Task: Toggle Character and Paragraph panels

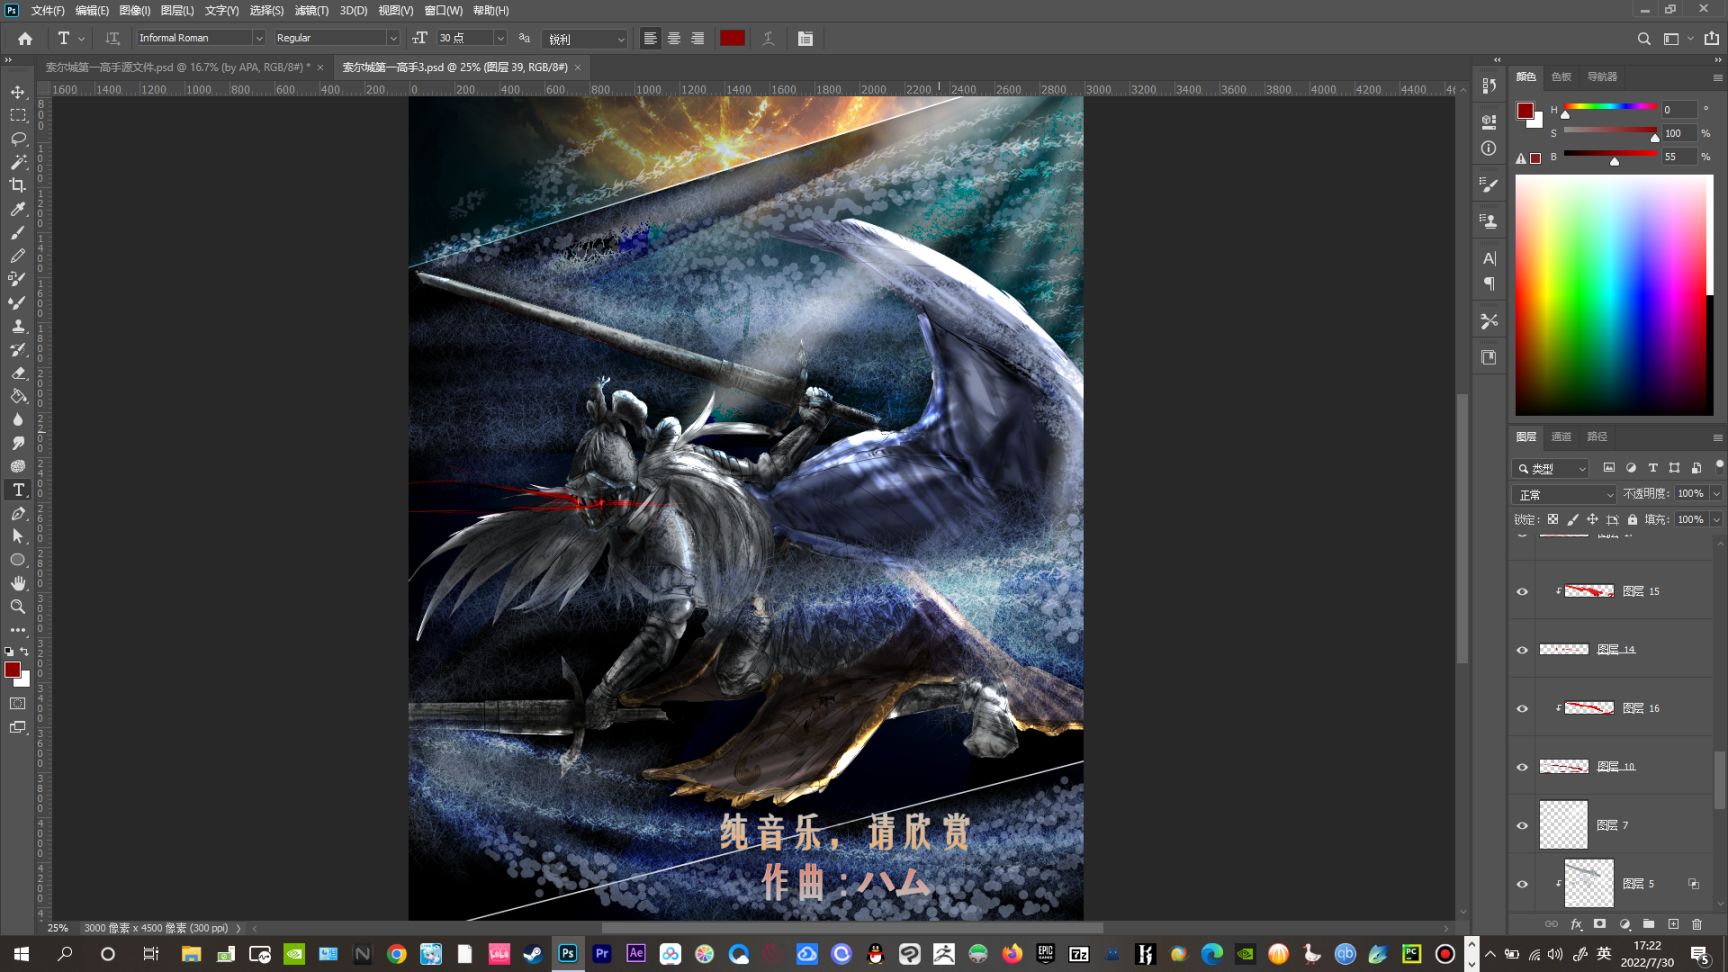Action: pos(805,38)
